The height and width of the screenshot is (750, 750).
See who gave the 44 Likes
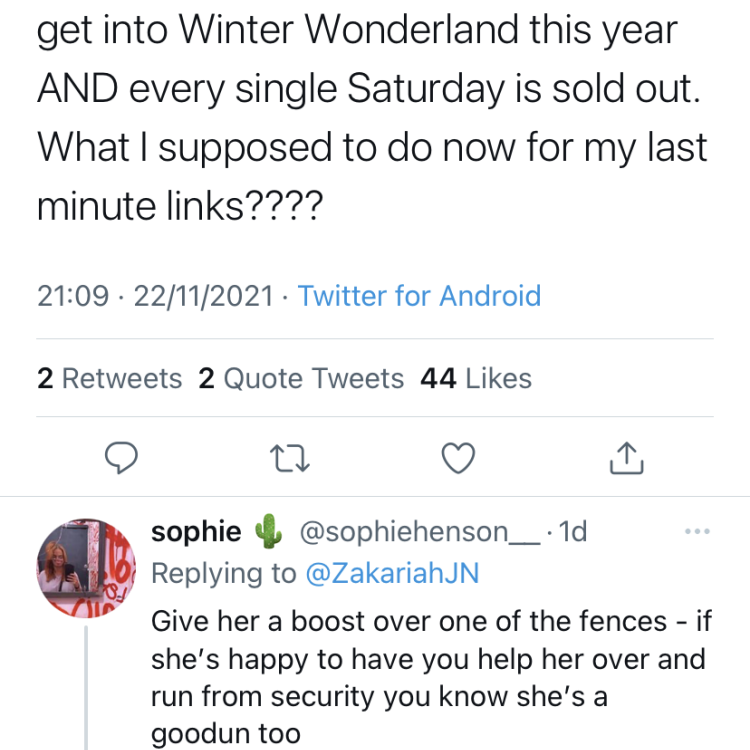click(477, 379)
